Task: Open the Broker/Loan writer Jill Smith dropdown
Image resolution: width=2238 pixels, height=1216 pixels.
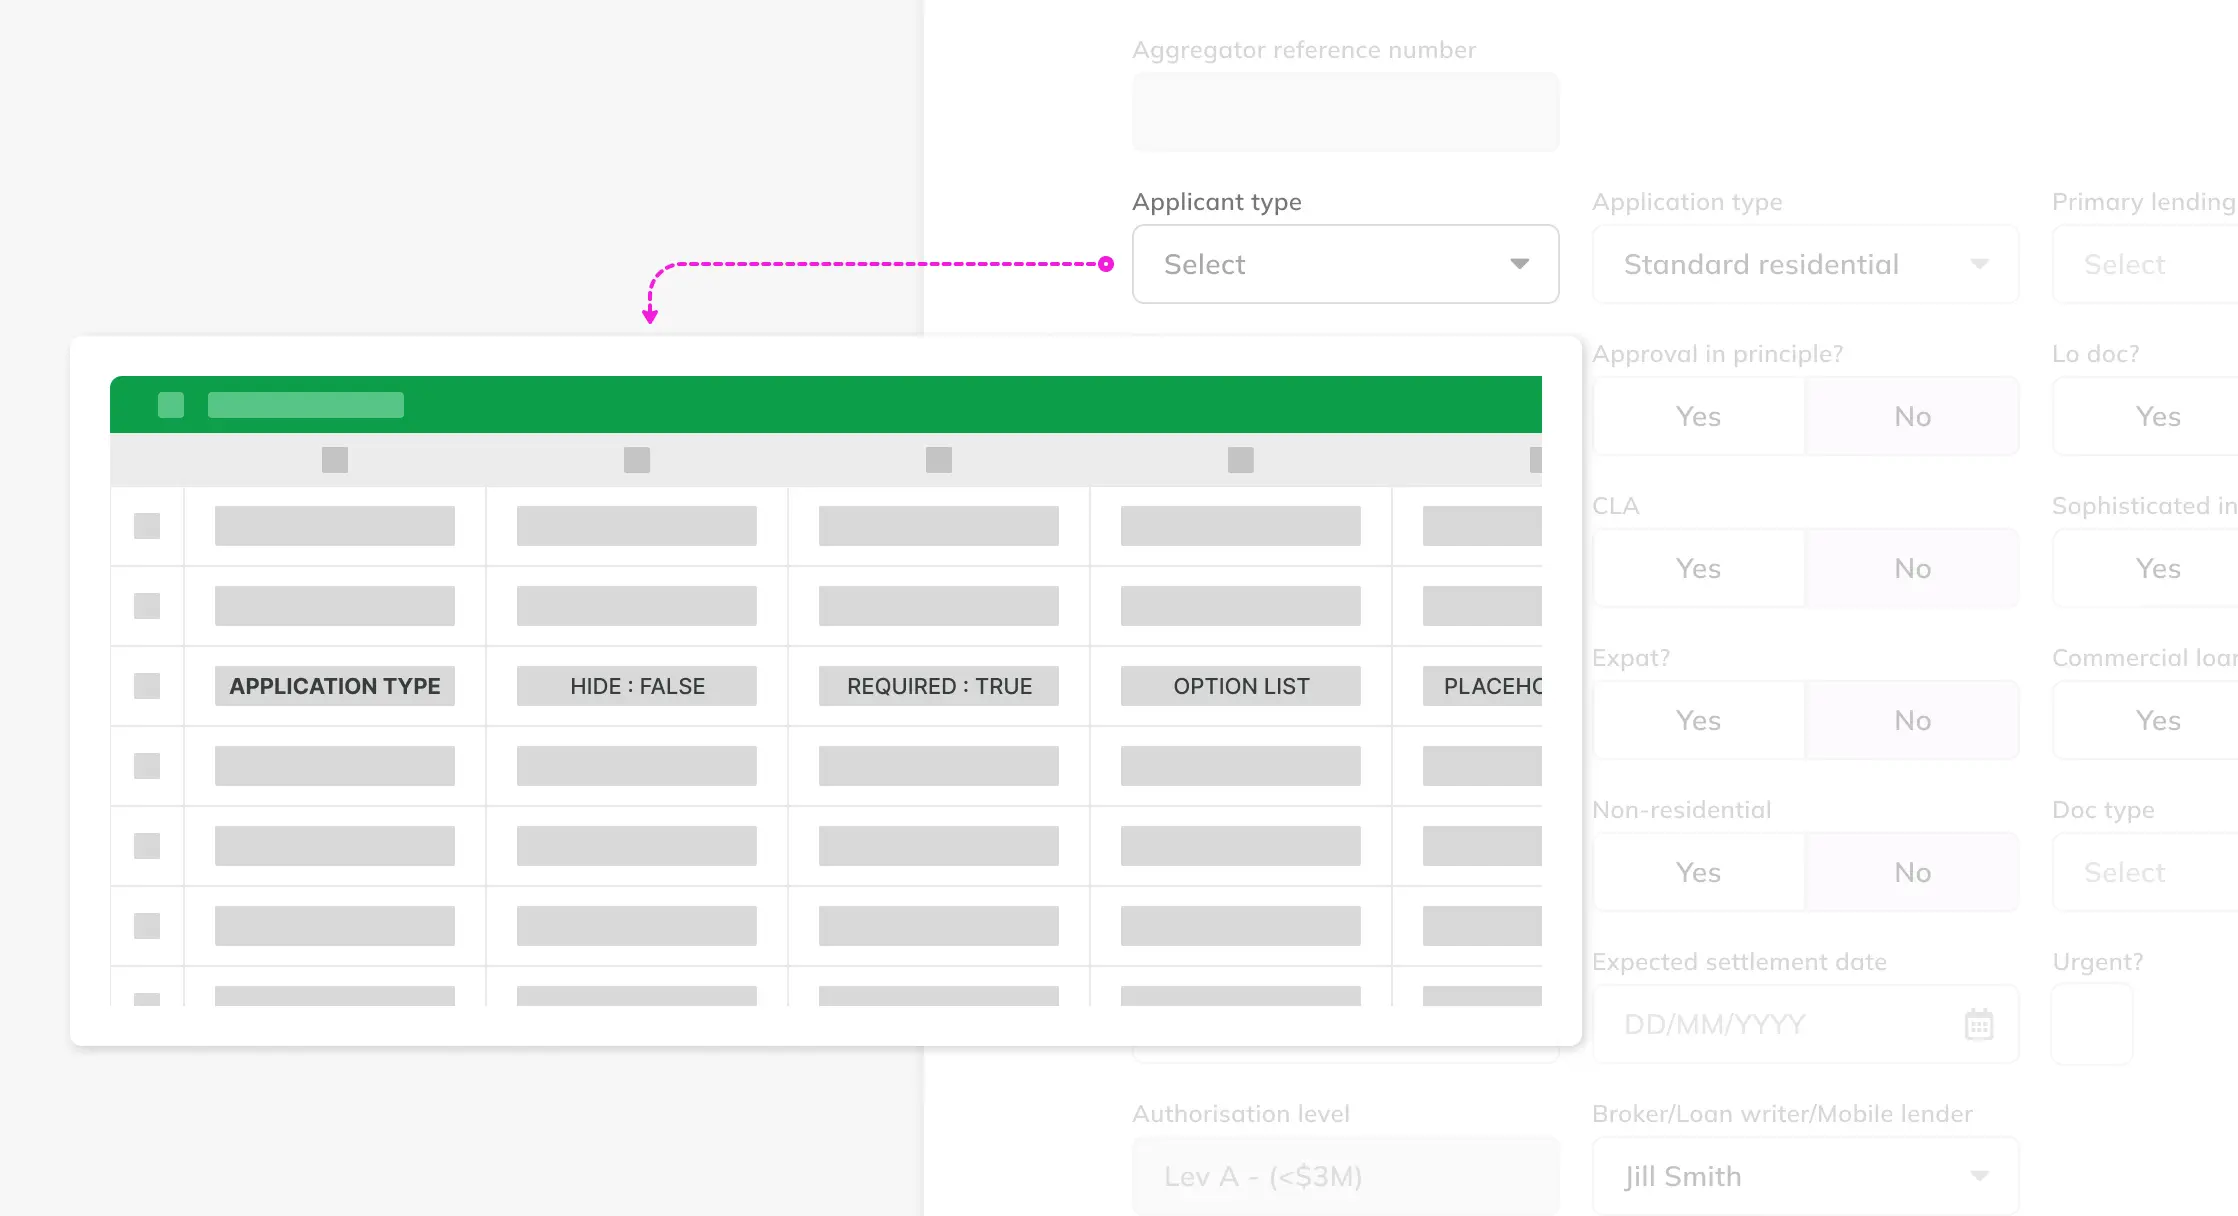Action: [1805, 1176]
